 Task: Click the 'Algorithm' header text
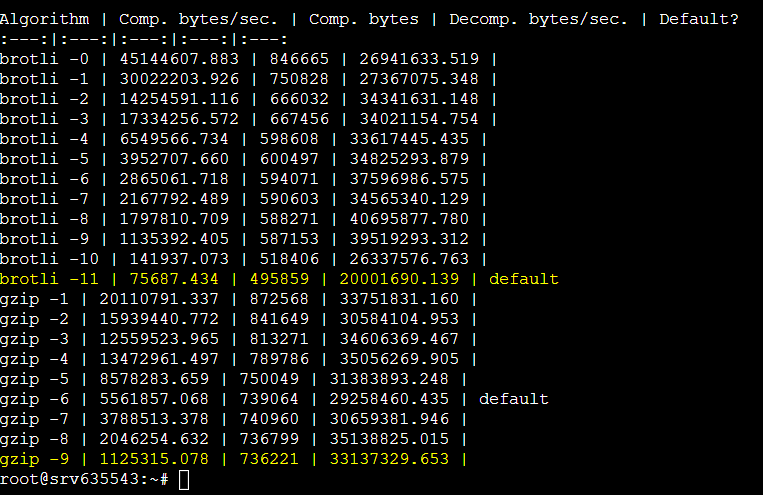44,19
